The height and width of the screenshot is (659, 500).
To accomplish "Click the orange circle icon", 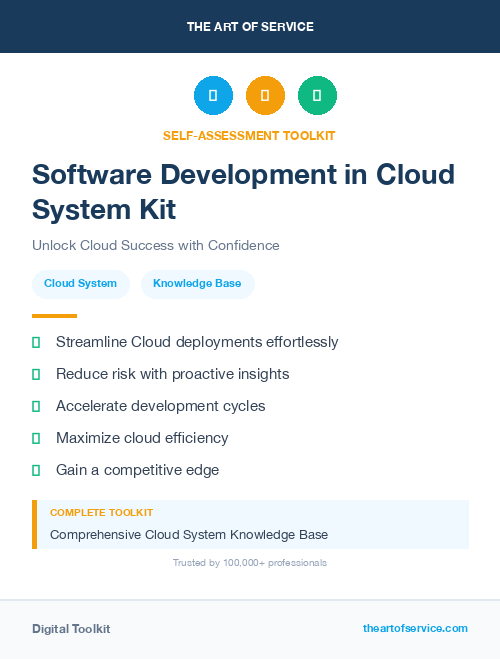I will point(265,95).
